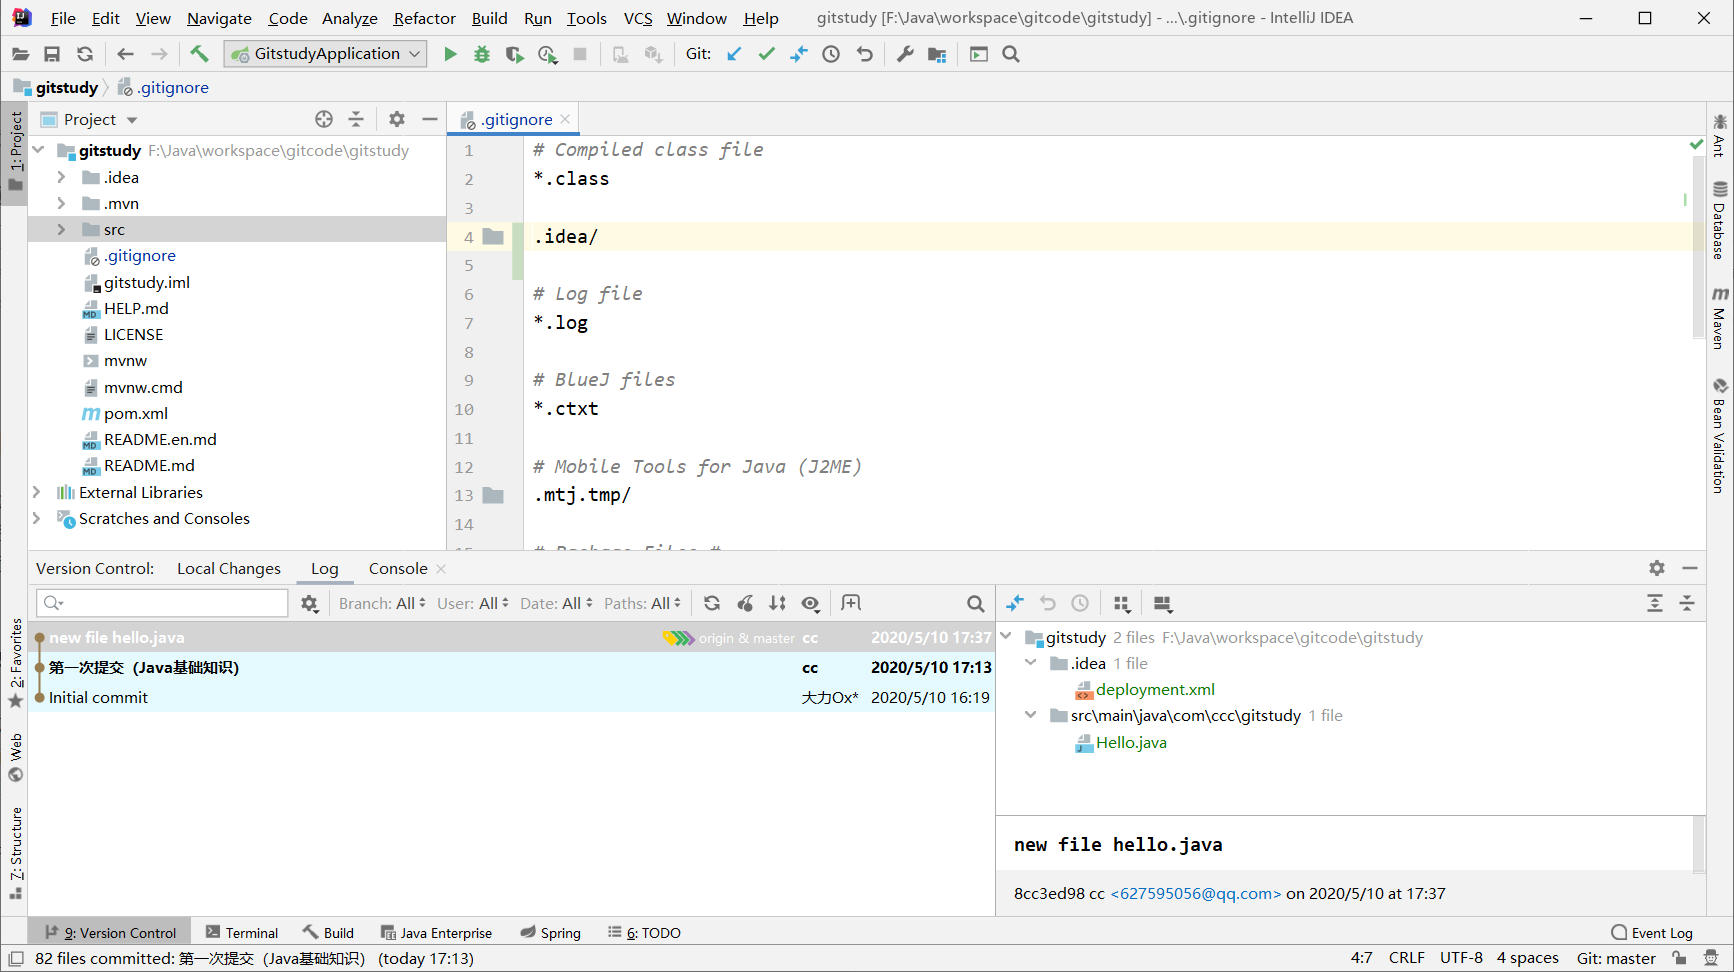Open log quick settings eye icon
The height and width of the screenshot is (972, 1734).
(x=811, y=603)
